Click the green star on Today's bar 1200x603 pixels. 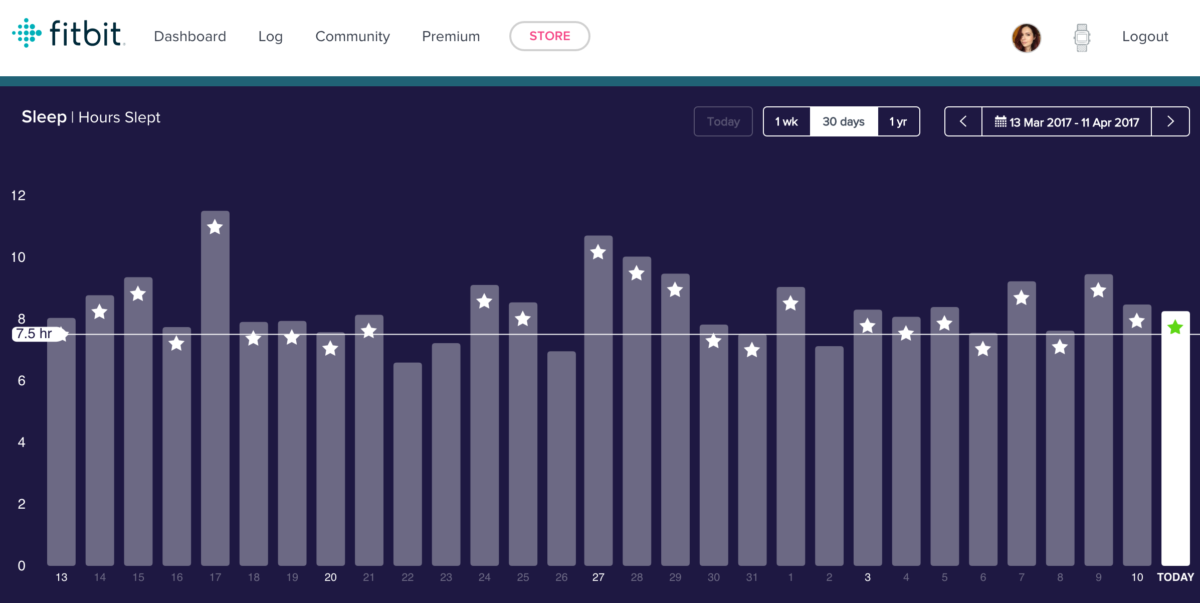1175,327
